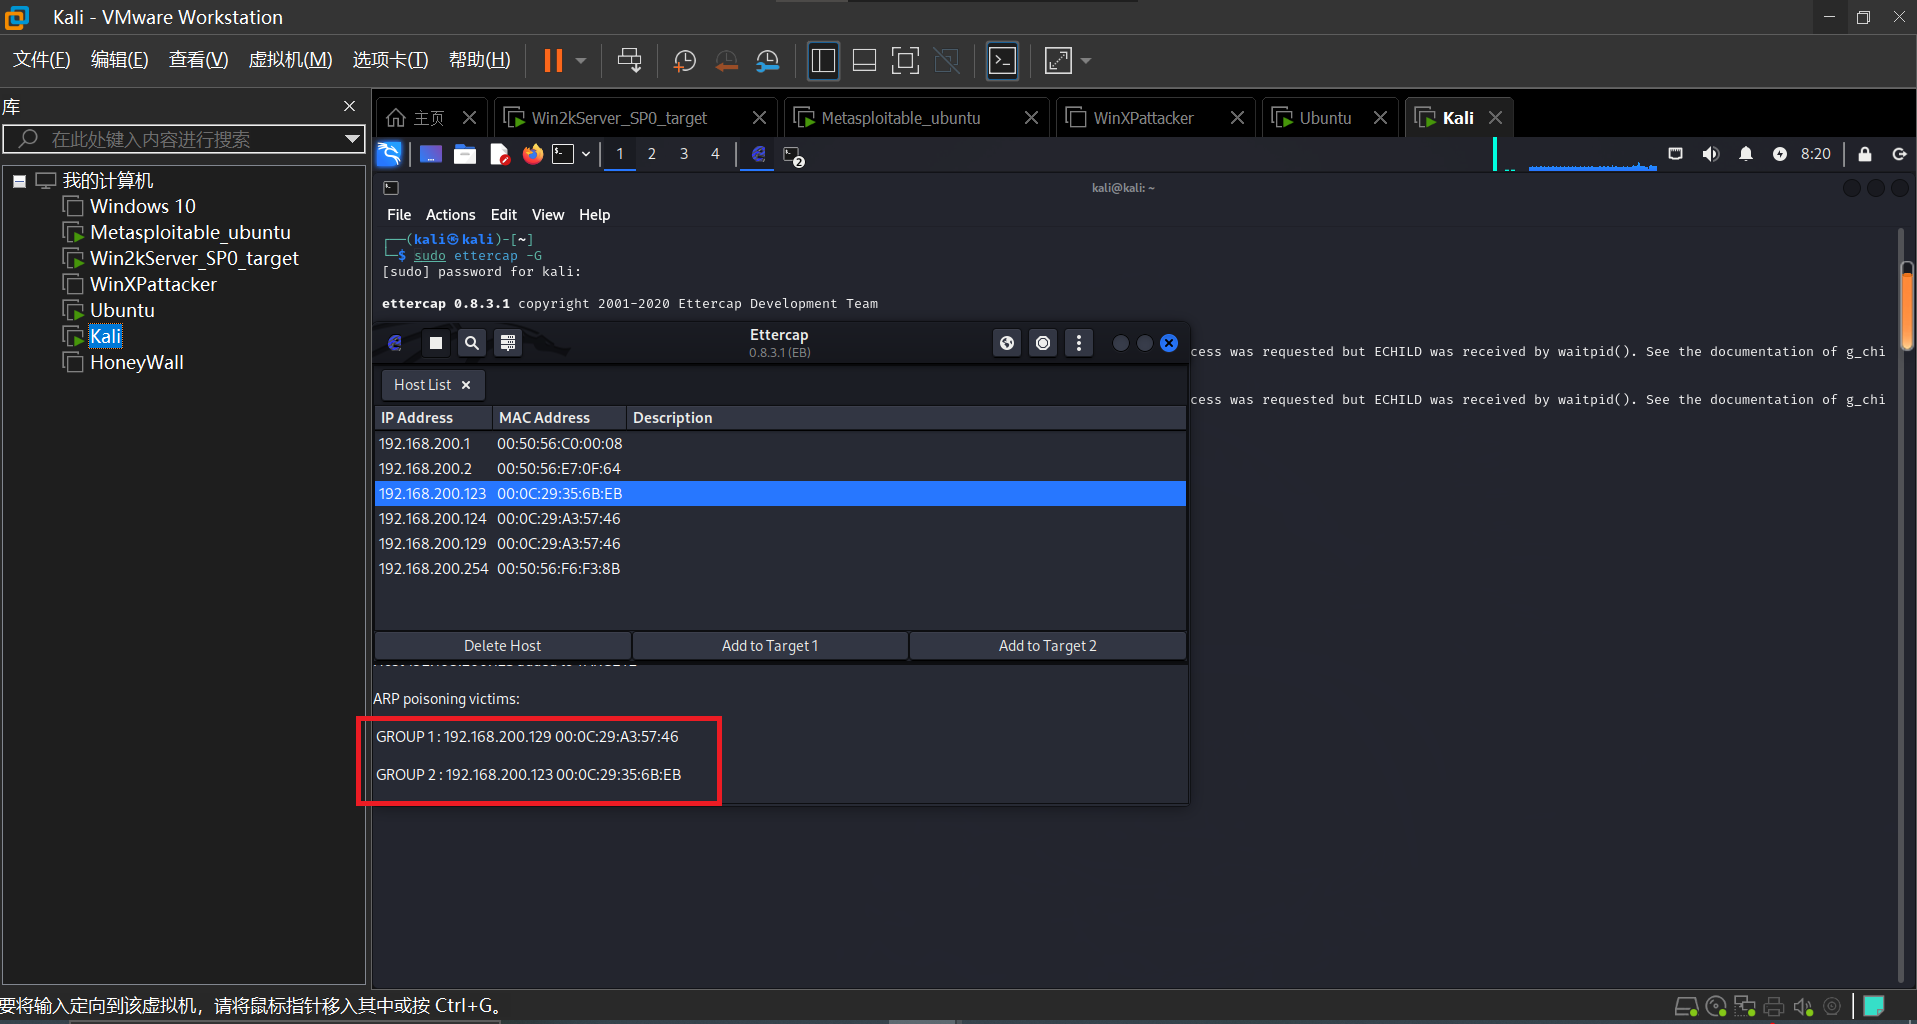1917x1024 pixels.
Task: Click the volume speaker tray icon
Action: click(1711, 154)
